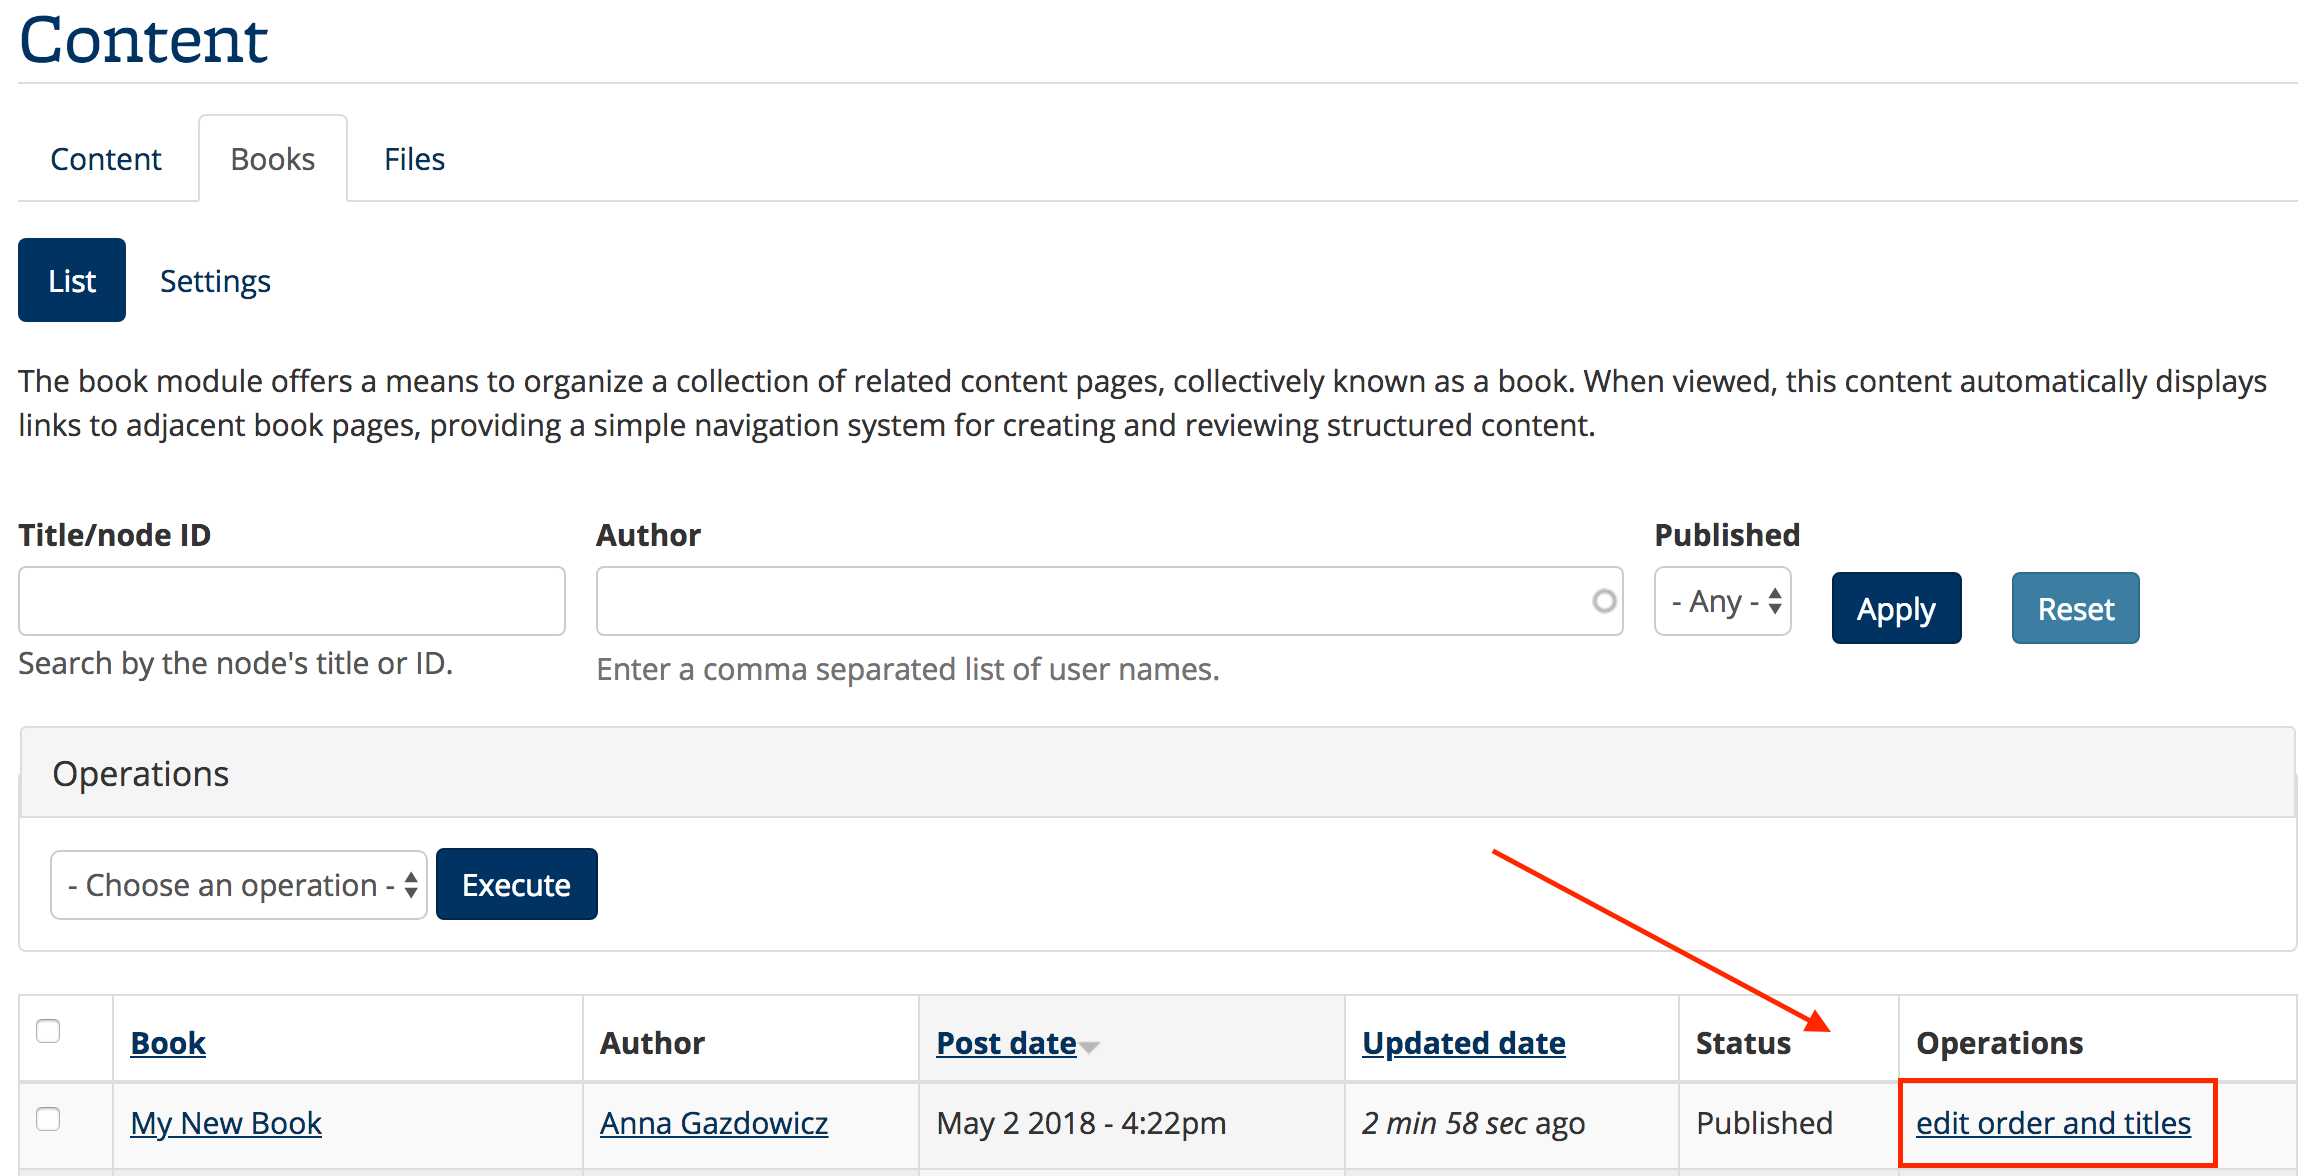Click the sort arrow next to Post date

1090,1046
